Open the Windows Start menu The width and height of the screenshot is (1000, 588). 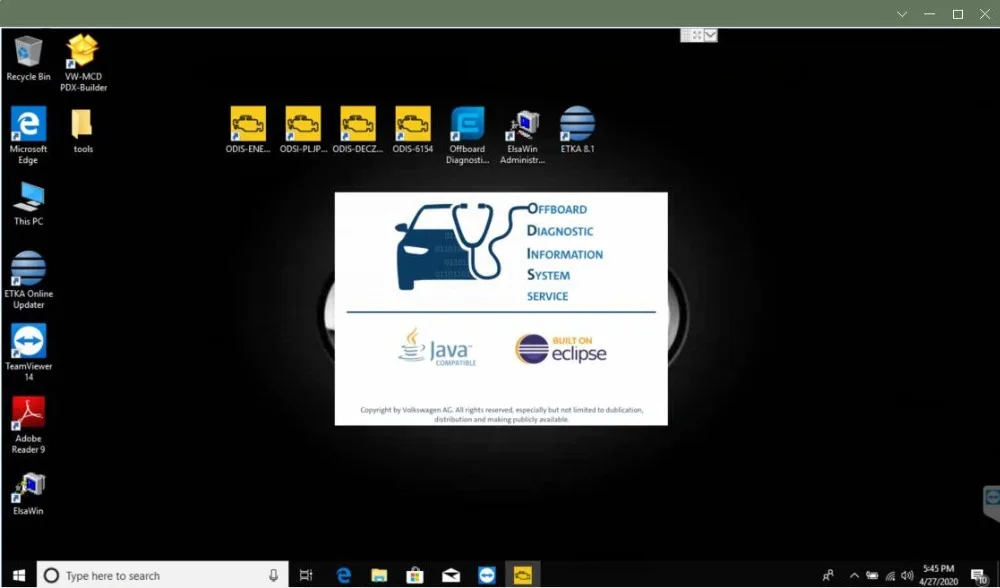(18, 575)
